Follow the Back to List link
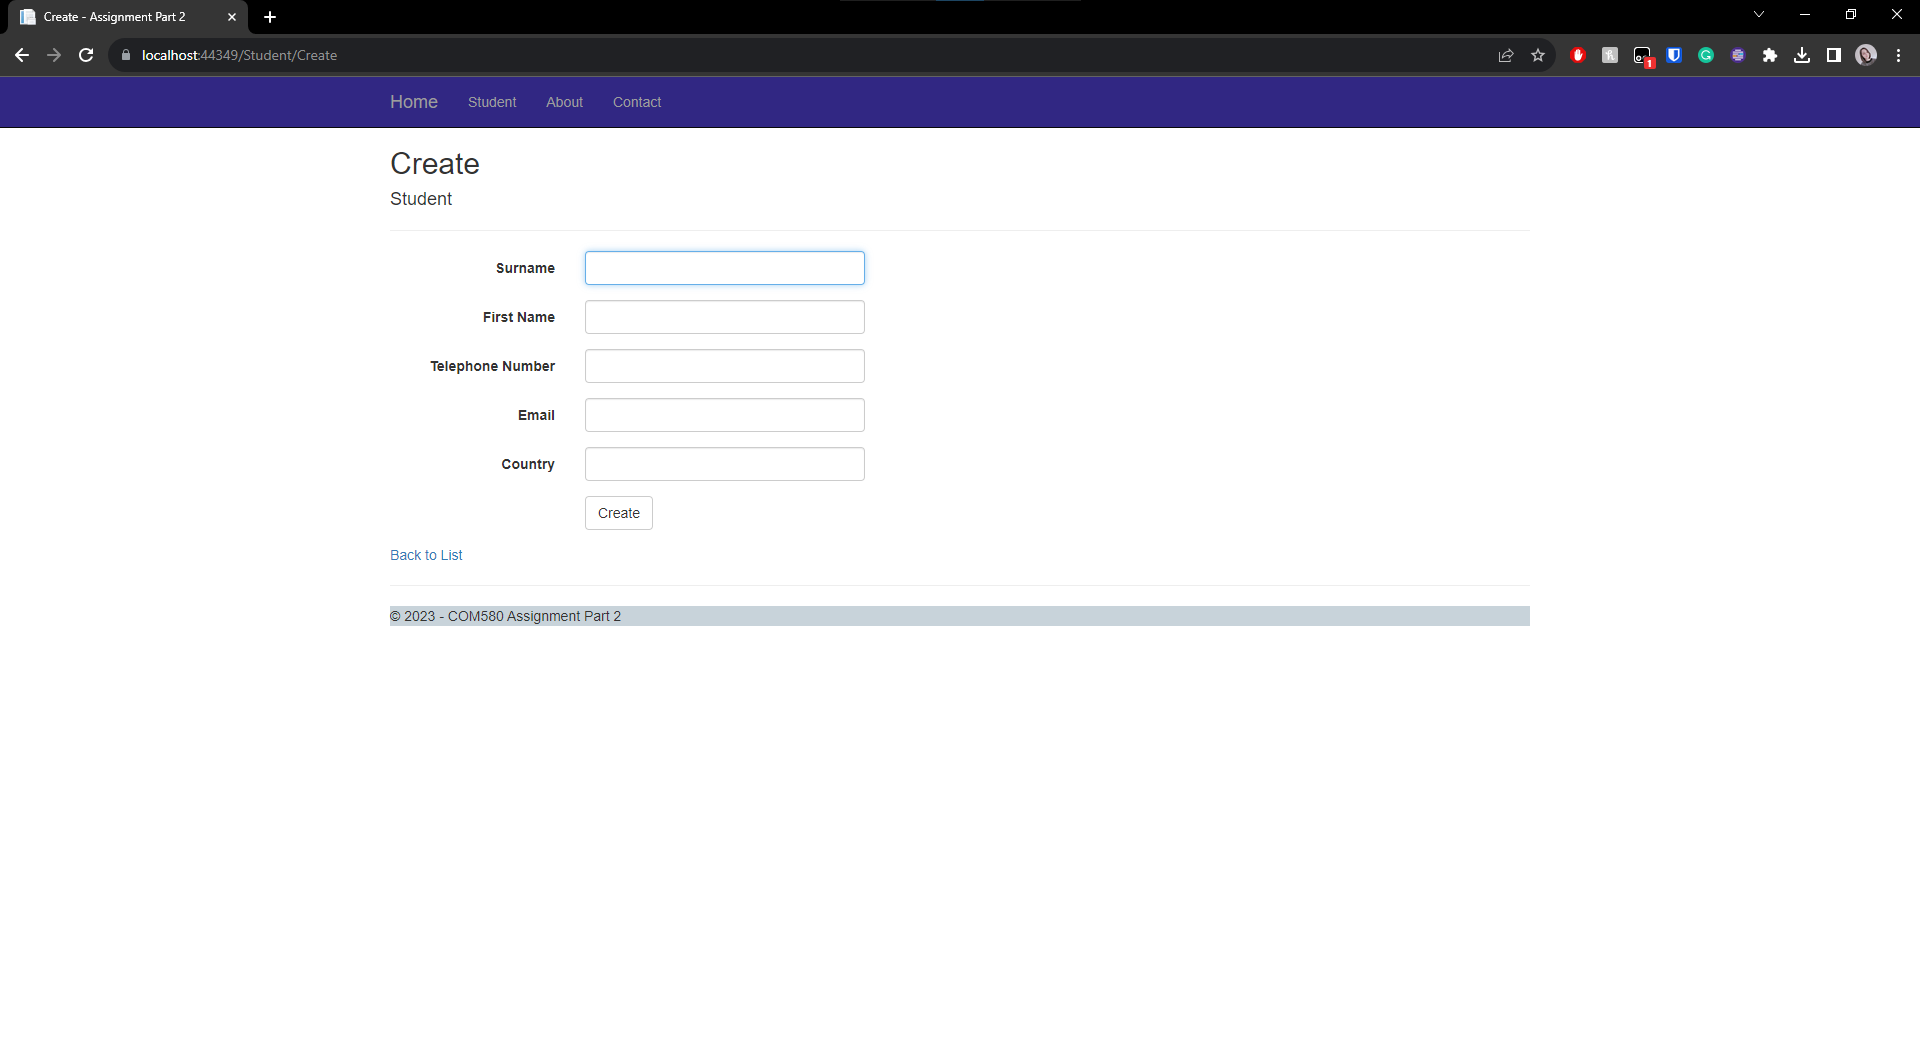The height and width of the screenshot is (1040, 1920). pyautogui.click(x=425, y=555)
